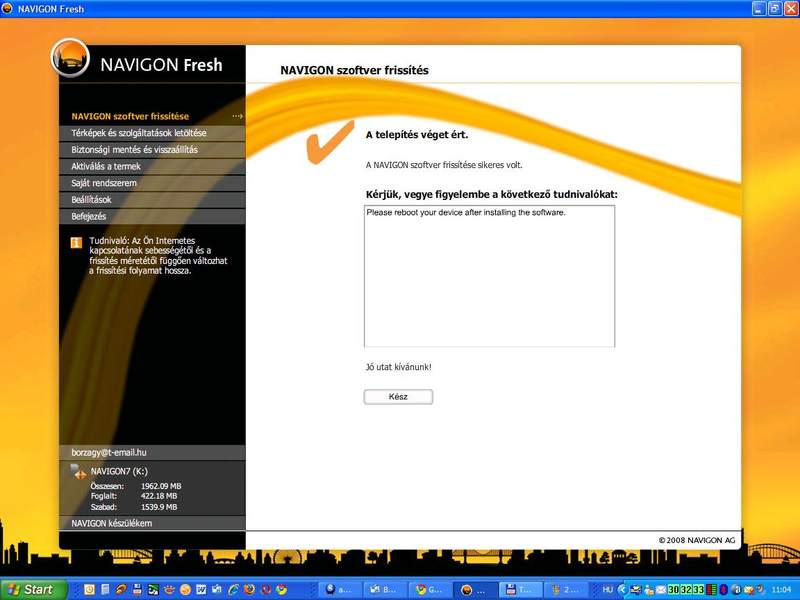Open Beállítások in the sidebar
Viewport: 800px width, 600px height.
[152, 199]
